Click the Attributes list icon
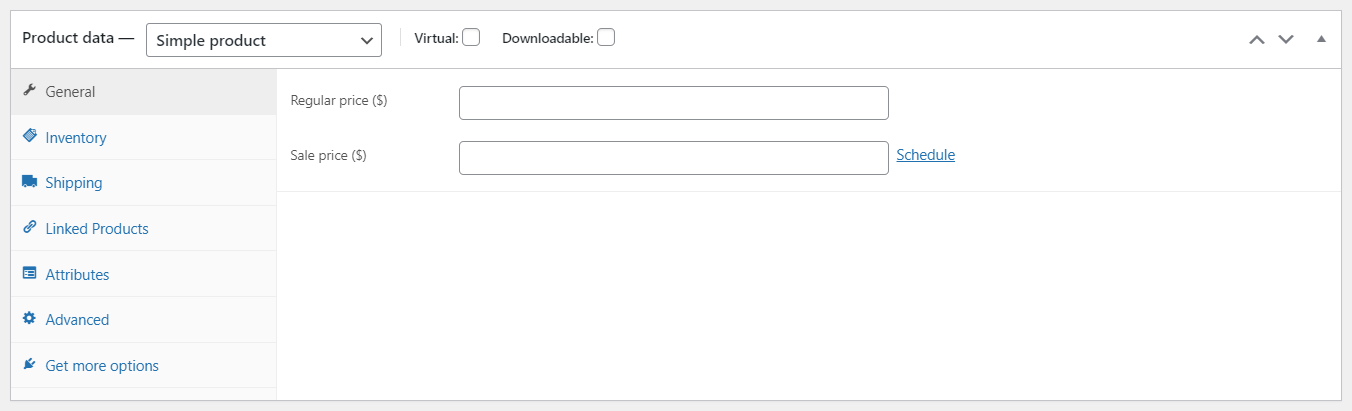This screenshot has height=411, width=1352. (29, 274)
